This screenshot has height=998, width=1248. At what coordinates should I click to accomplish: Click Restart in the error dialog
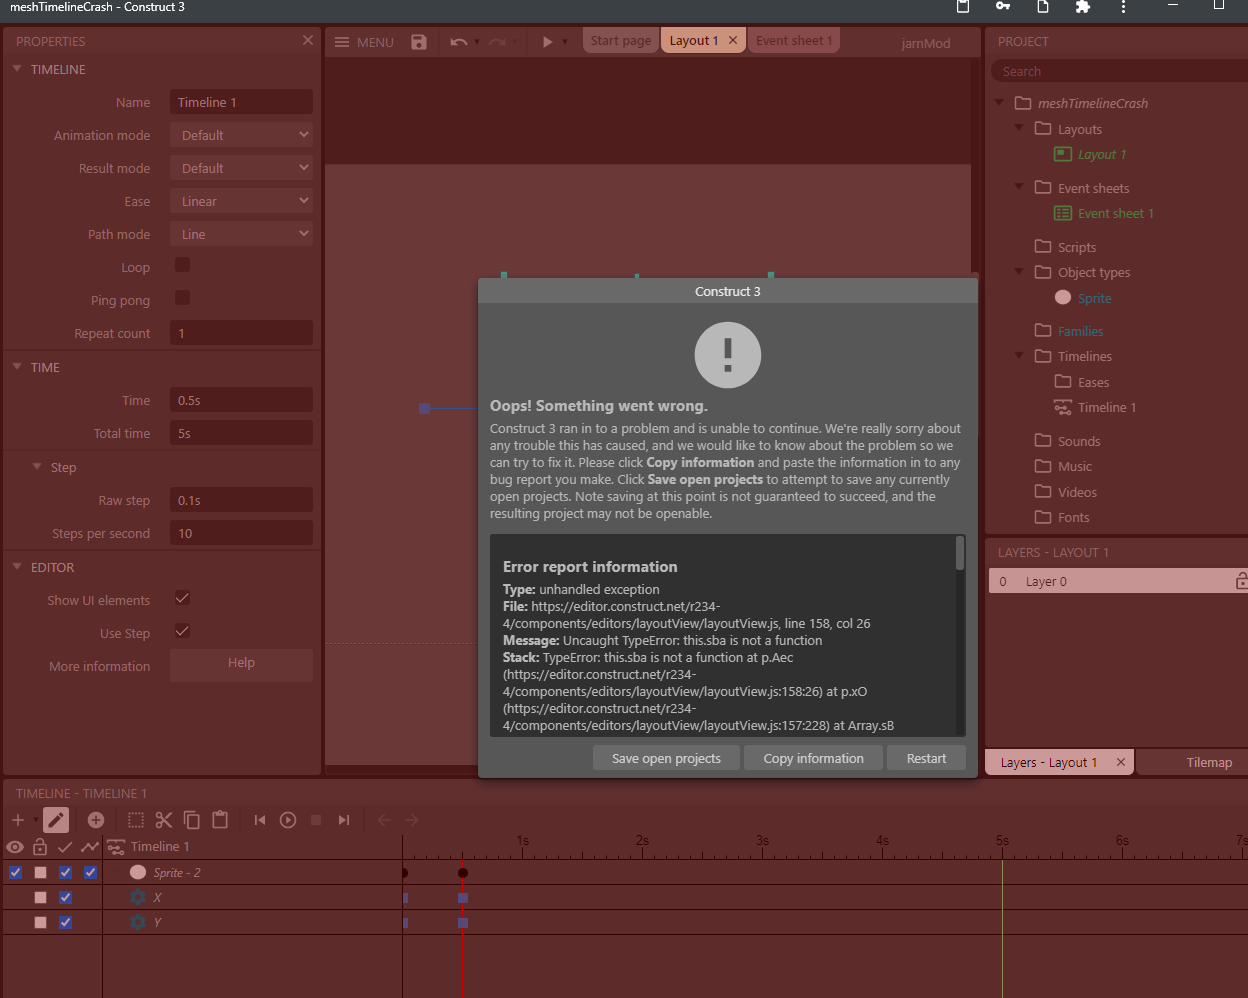click(926, 758)
